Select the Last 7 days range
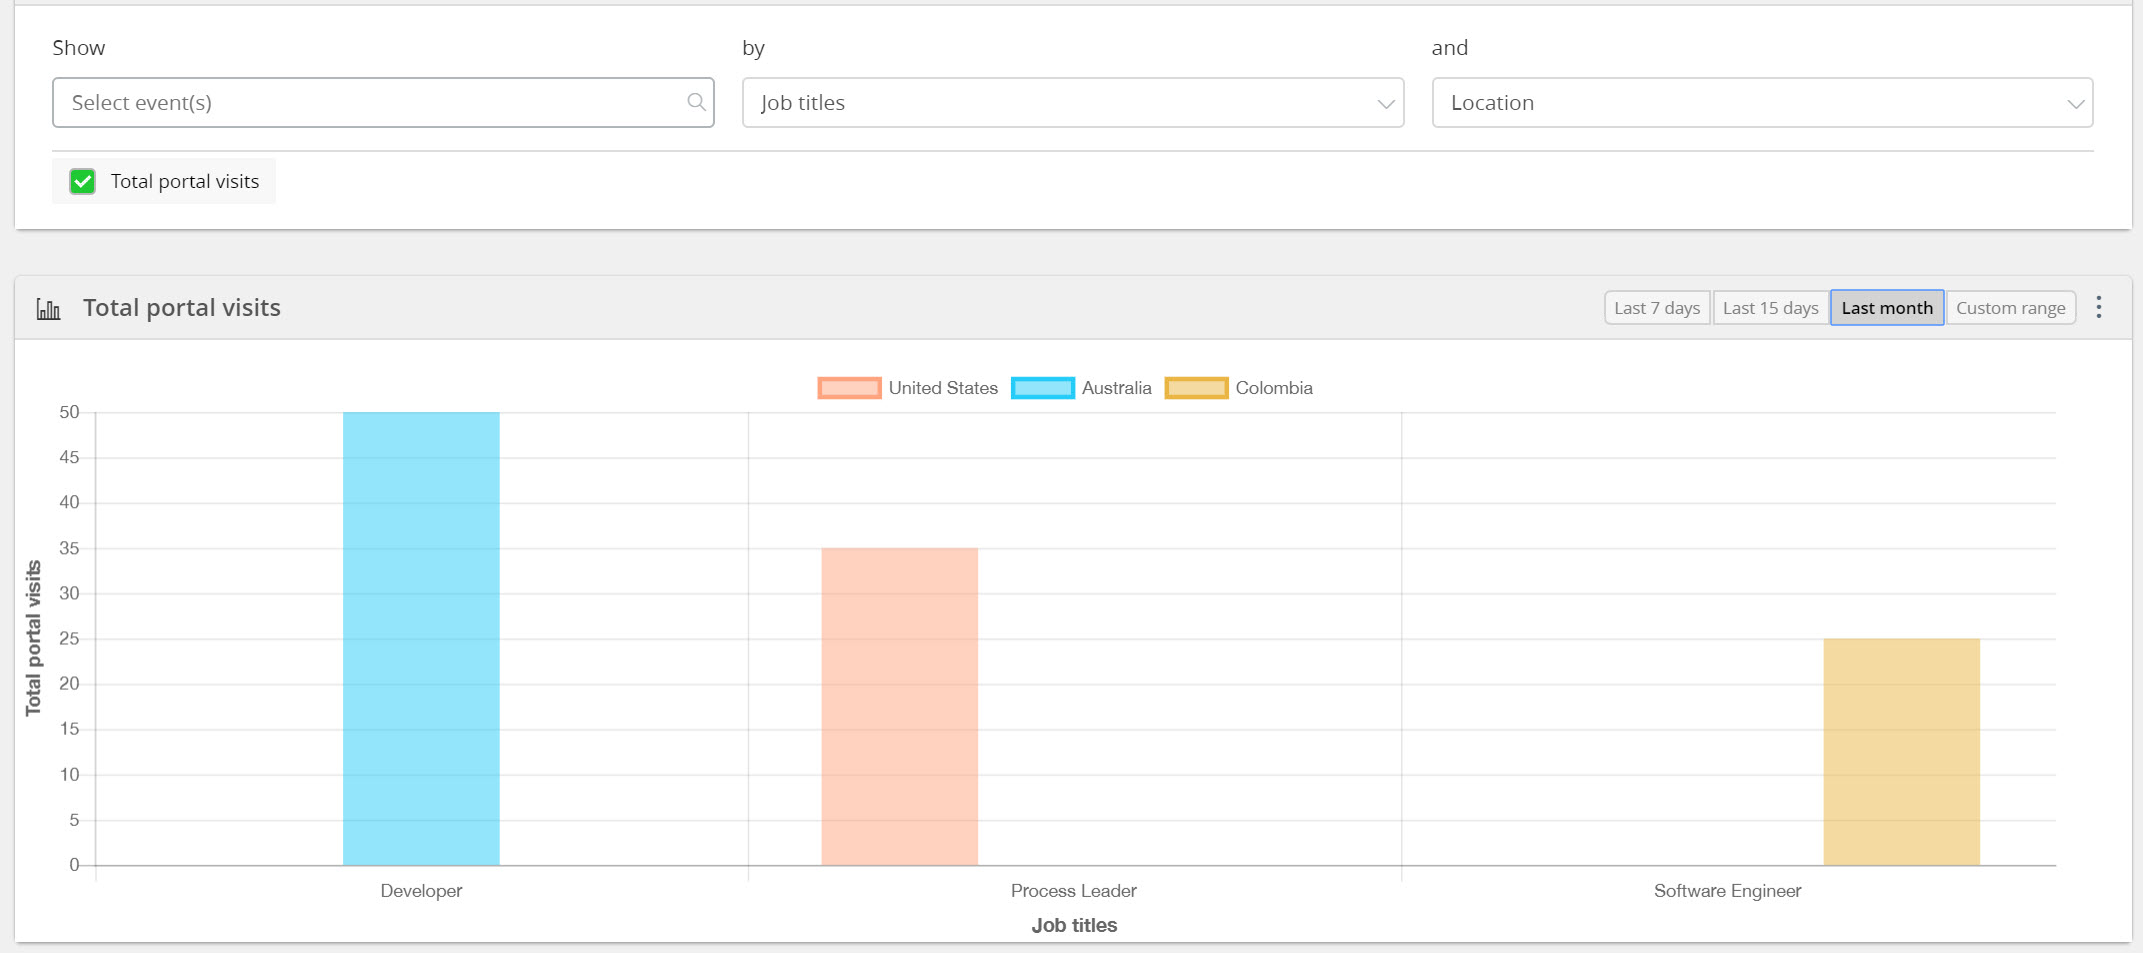The height and width of the screenshot is (953, 2143). click(x=1657, y=308)
